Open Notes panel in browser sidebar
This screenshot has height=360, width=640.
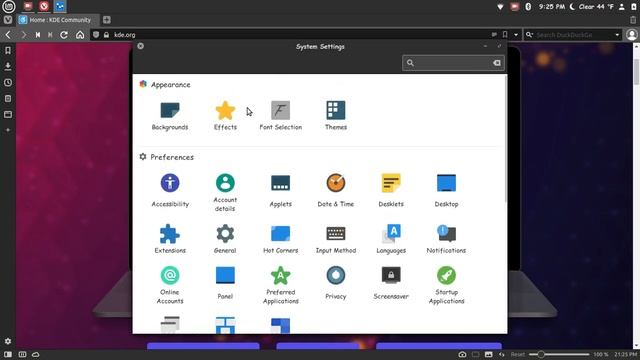pos(8,98)
